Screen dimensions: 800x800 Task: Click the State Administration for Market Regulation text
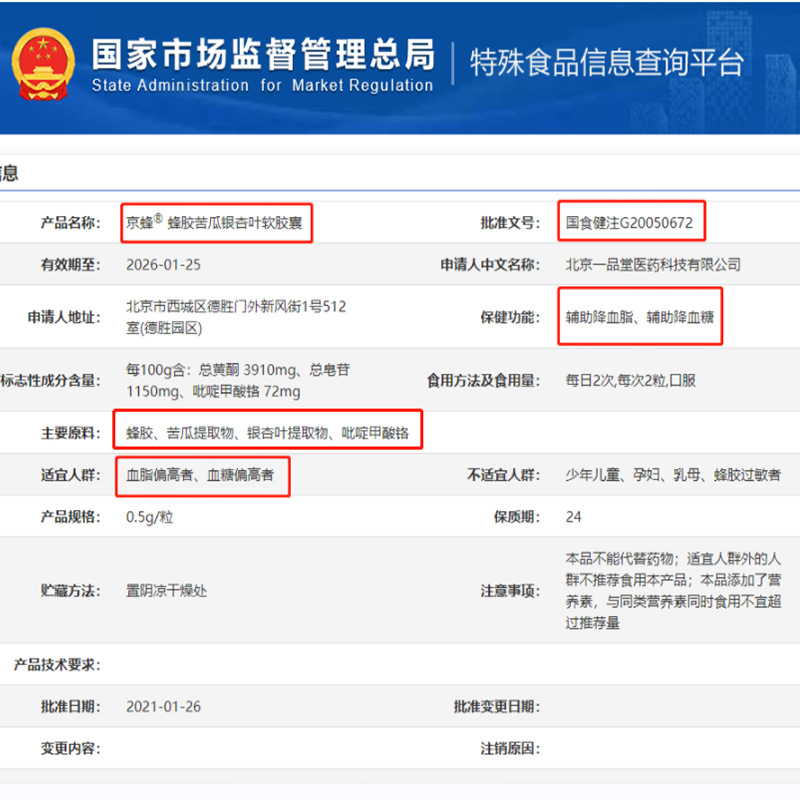coord(262,85)
